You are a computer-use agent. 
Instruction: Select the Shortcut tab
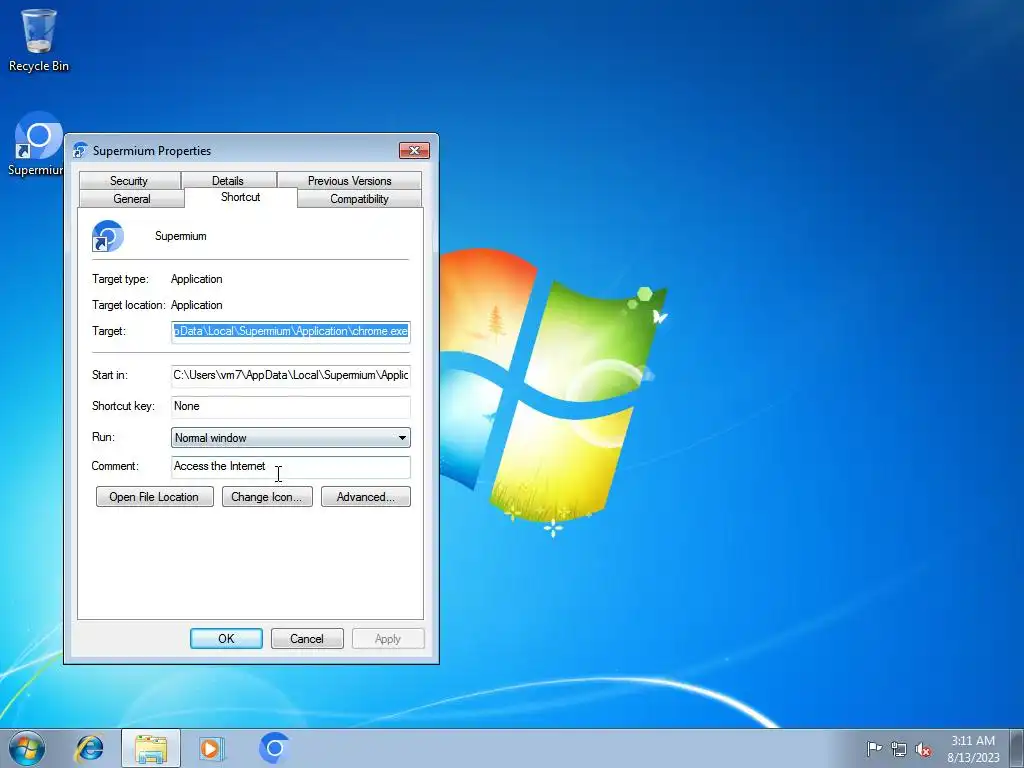[241, 197]
